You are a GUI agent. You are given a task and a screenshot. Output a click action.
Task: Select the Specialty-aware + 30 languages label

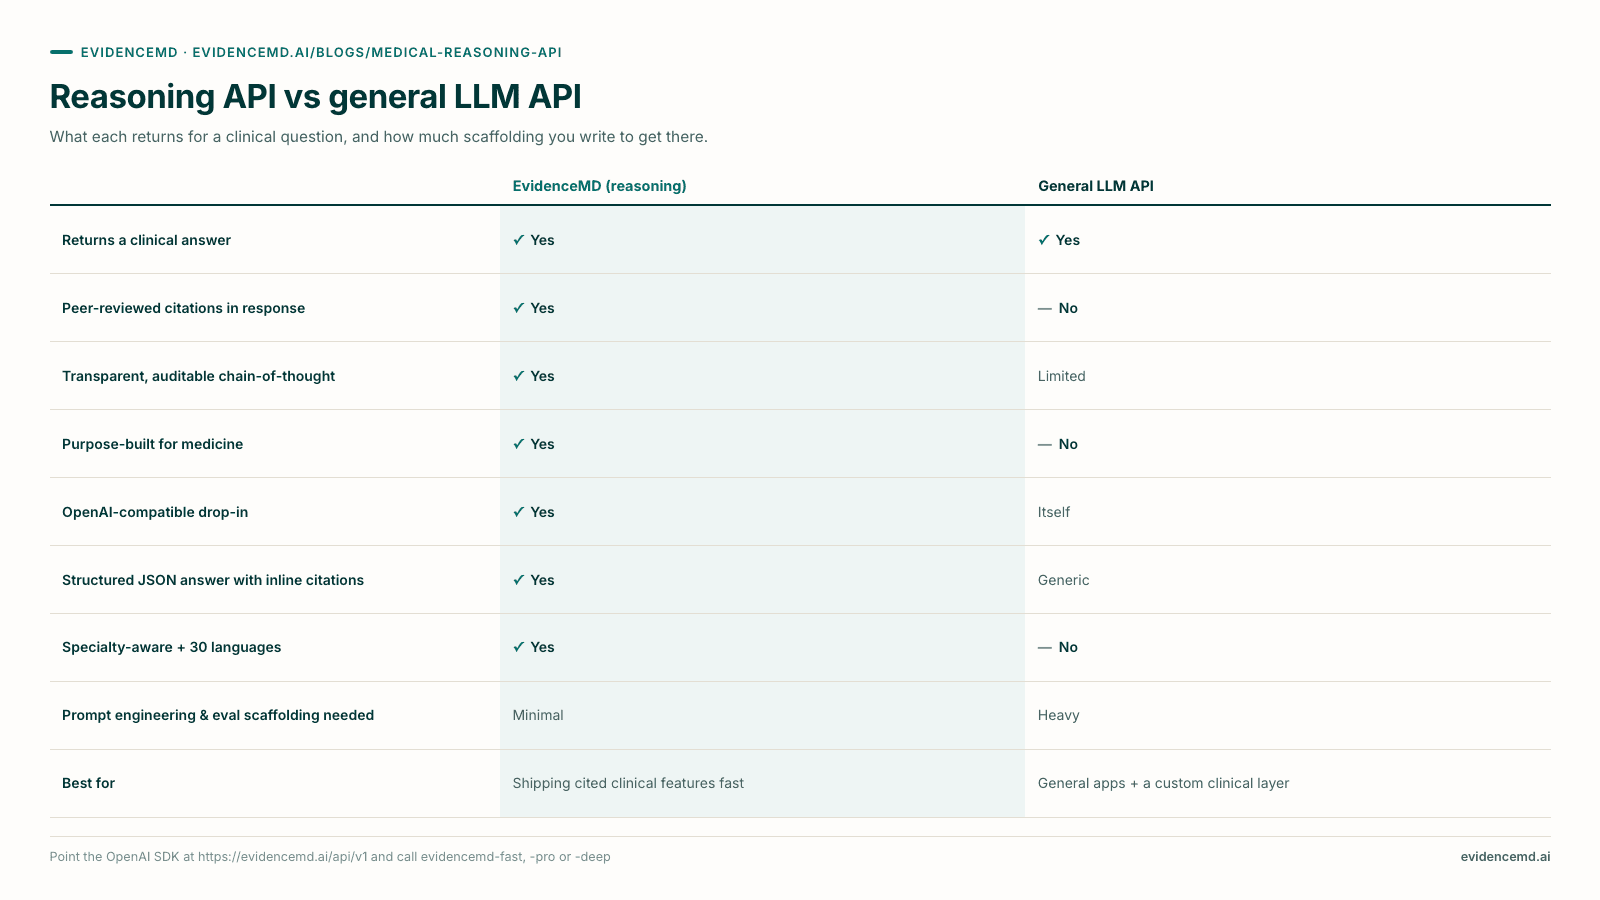(x=171, y=647)
